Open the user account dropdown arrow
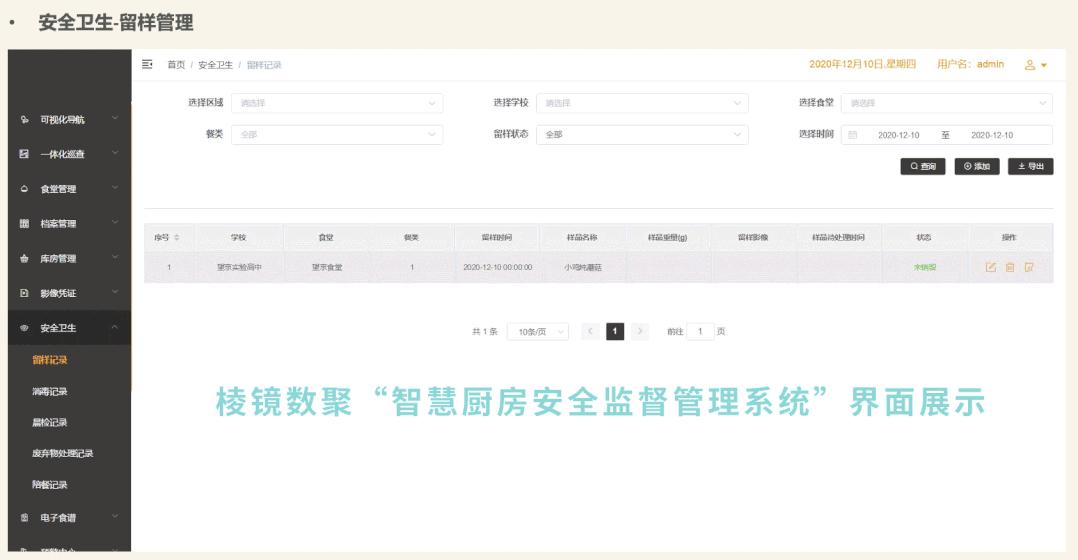The height and width of the screenshot is (560, 1078). tap(1044, 65)
